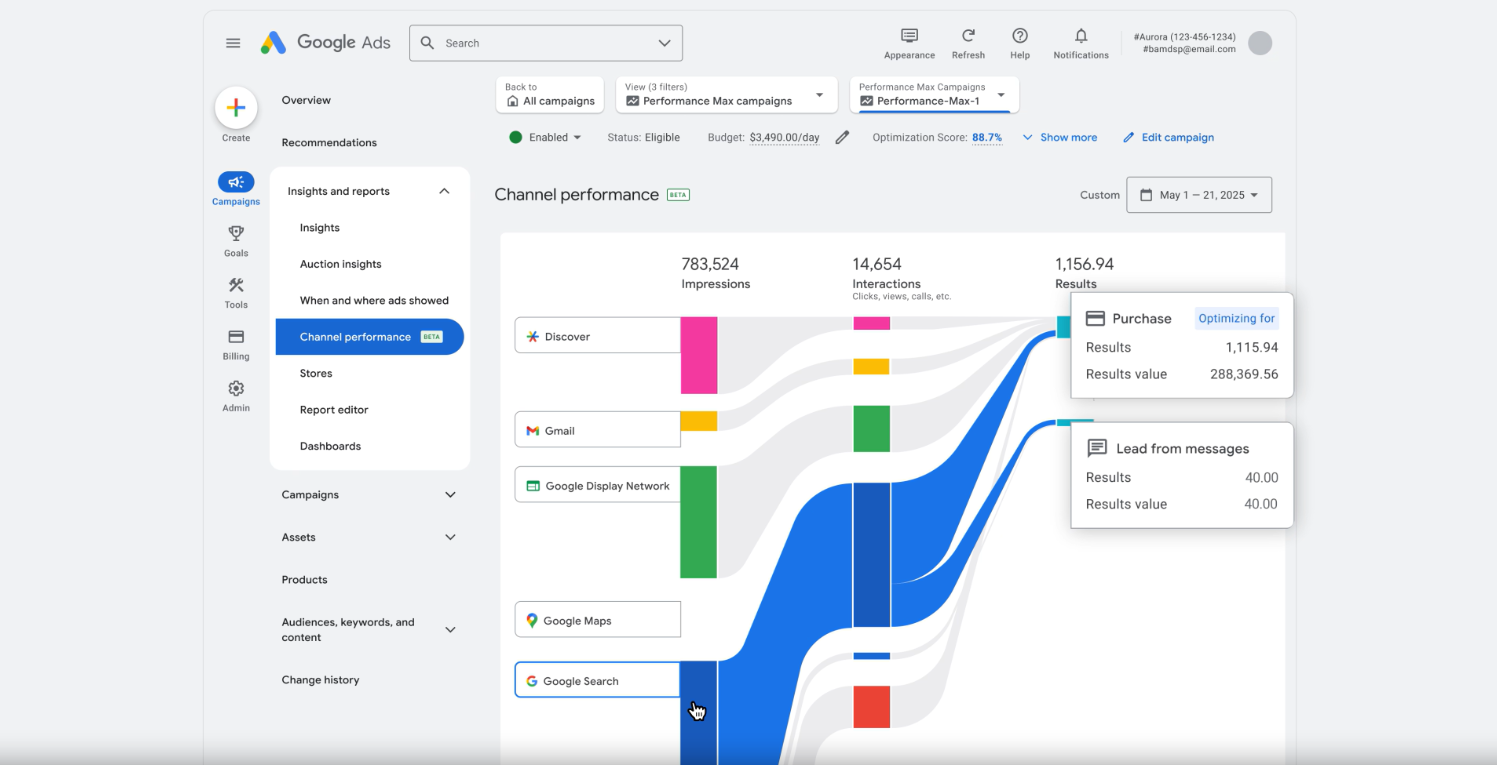
Task: Open Admin gear icon
Action: [236, 388]
